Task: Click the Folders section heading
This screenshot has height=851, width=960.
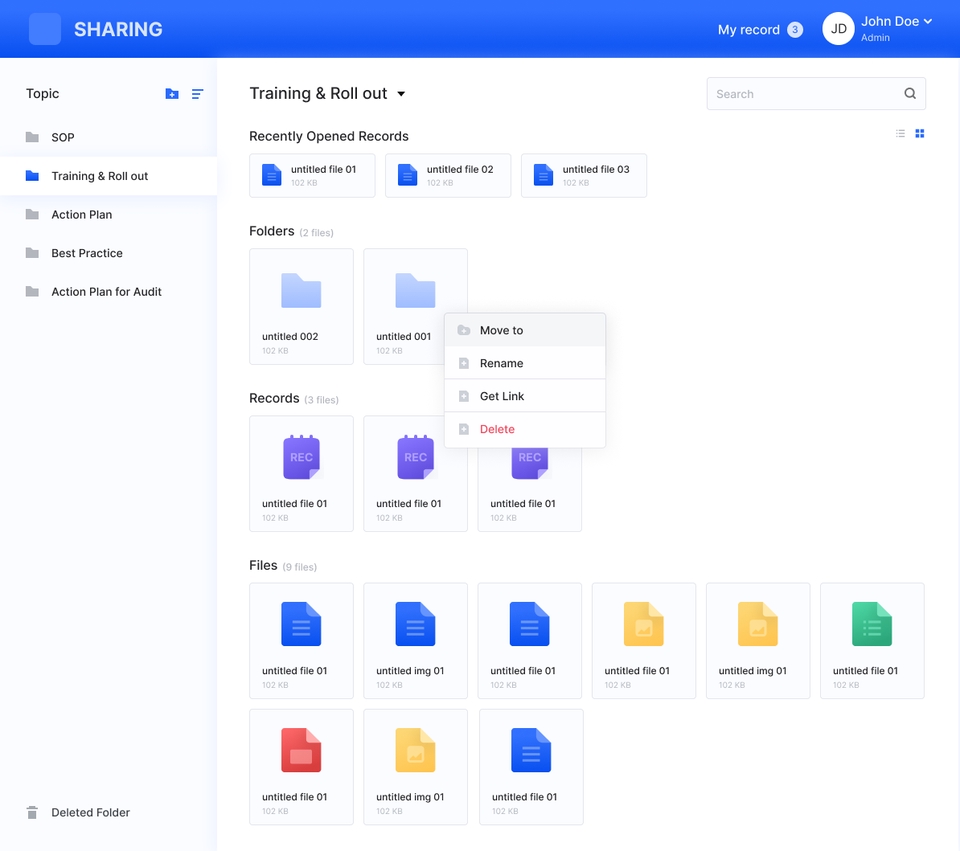Action: click(x=272, y=231)
